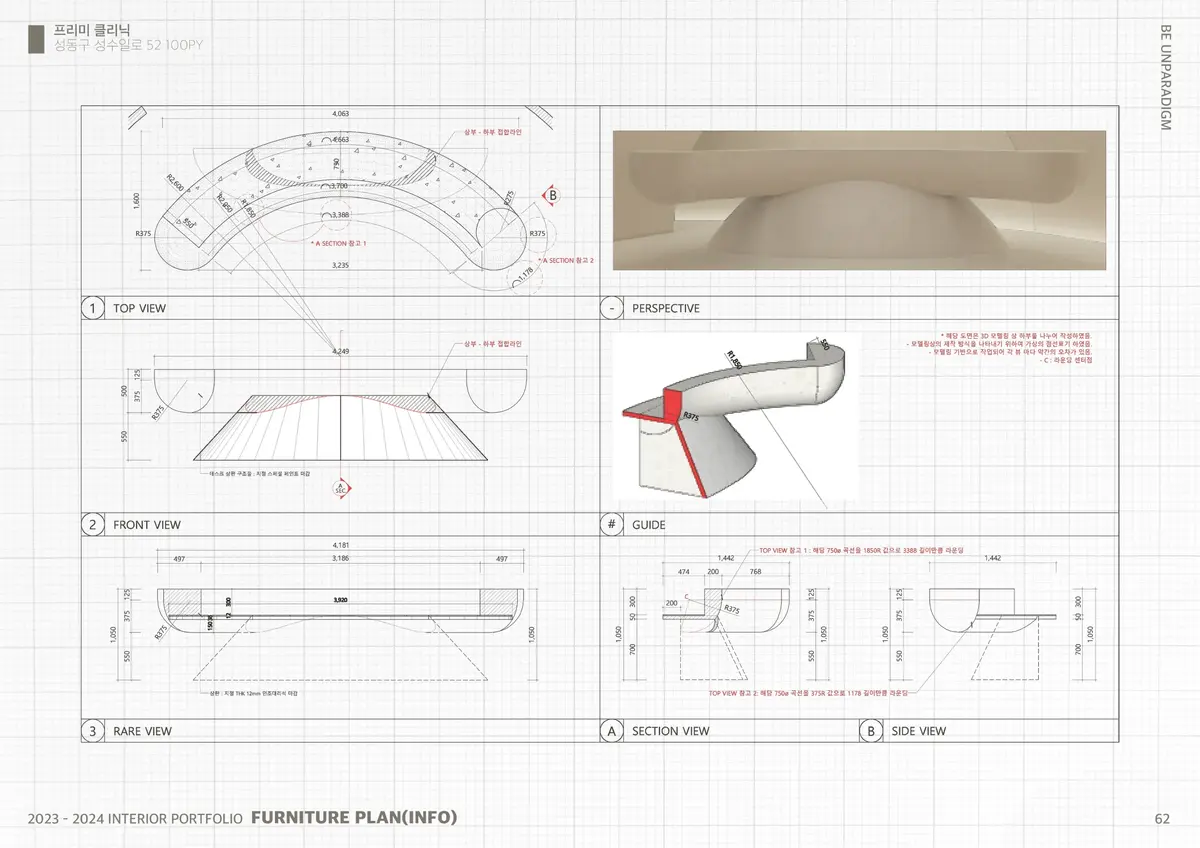
Task: Click the circled letter A beside SECTION VIEW
Action: [x=611, y=731]
